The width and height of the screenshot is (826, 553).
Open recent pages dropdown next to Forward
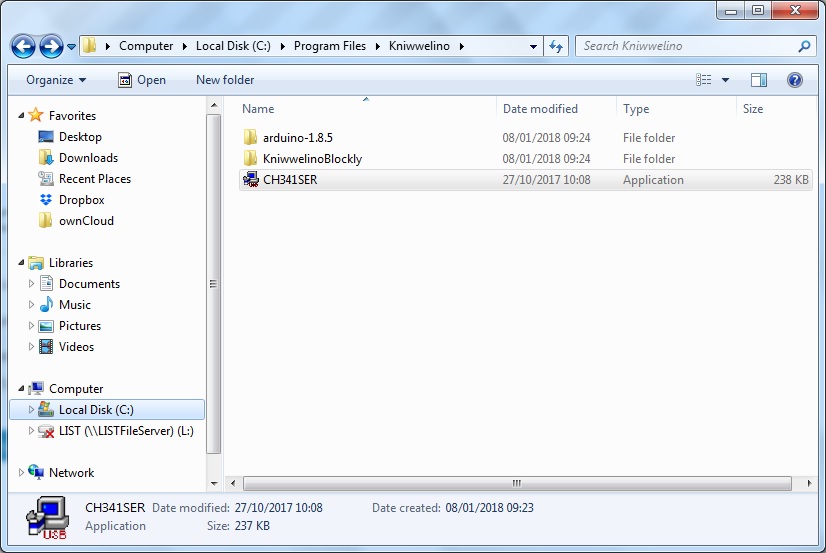(71, 47)
